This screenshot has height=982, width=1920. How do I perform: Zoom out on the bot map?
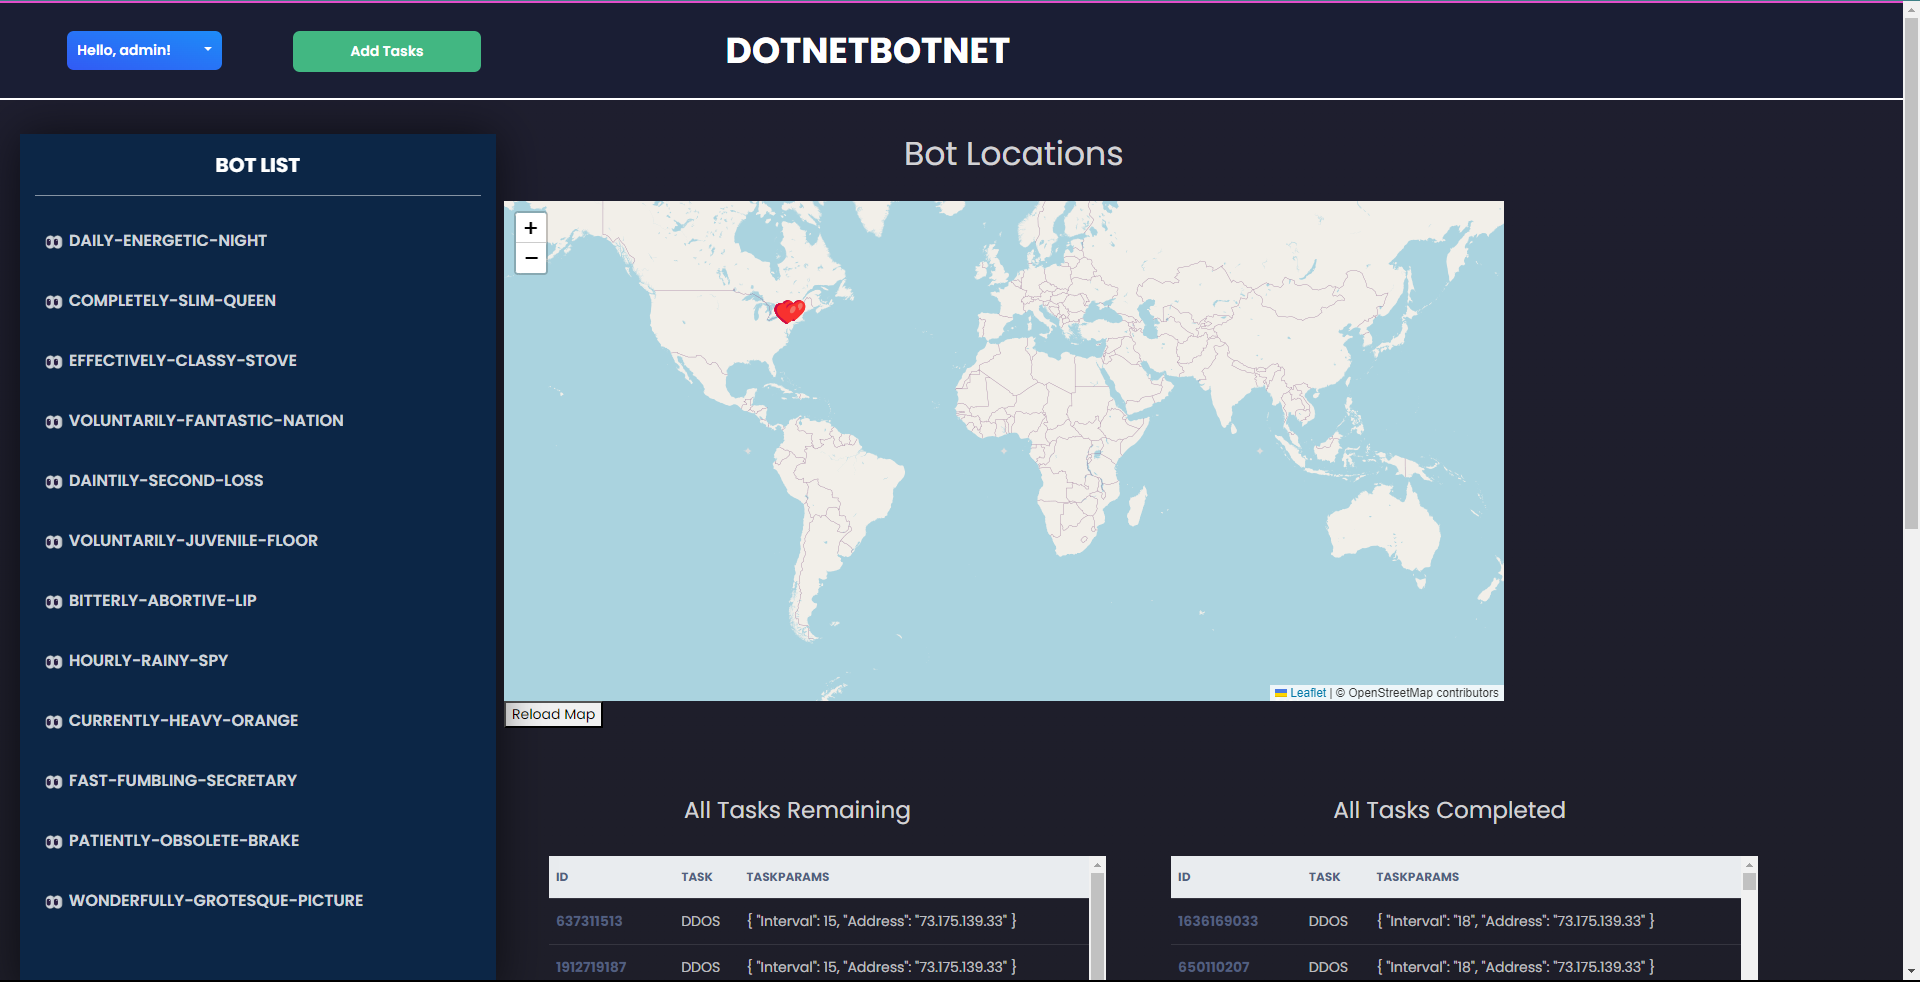(531, 258)
